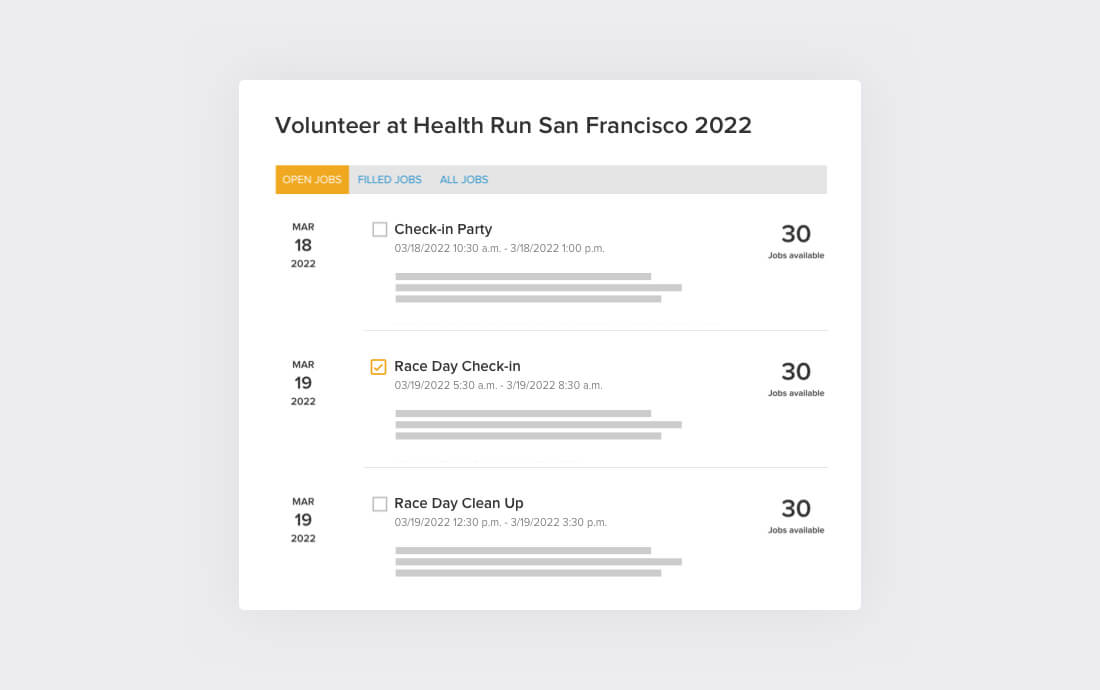Click the 30 jobs available for Race Day Clean Up
Image resolution: width=1100 pixels, height=690 pixels.
coord(796,514)
